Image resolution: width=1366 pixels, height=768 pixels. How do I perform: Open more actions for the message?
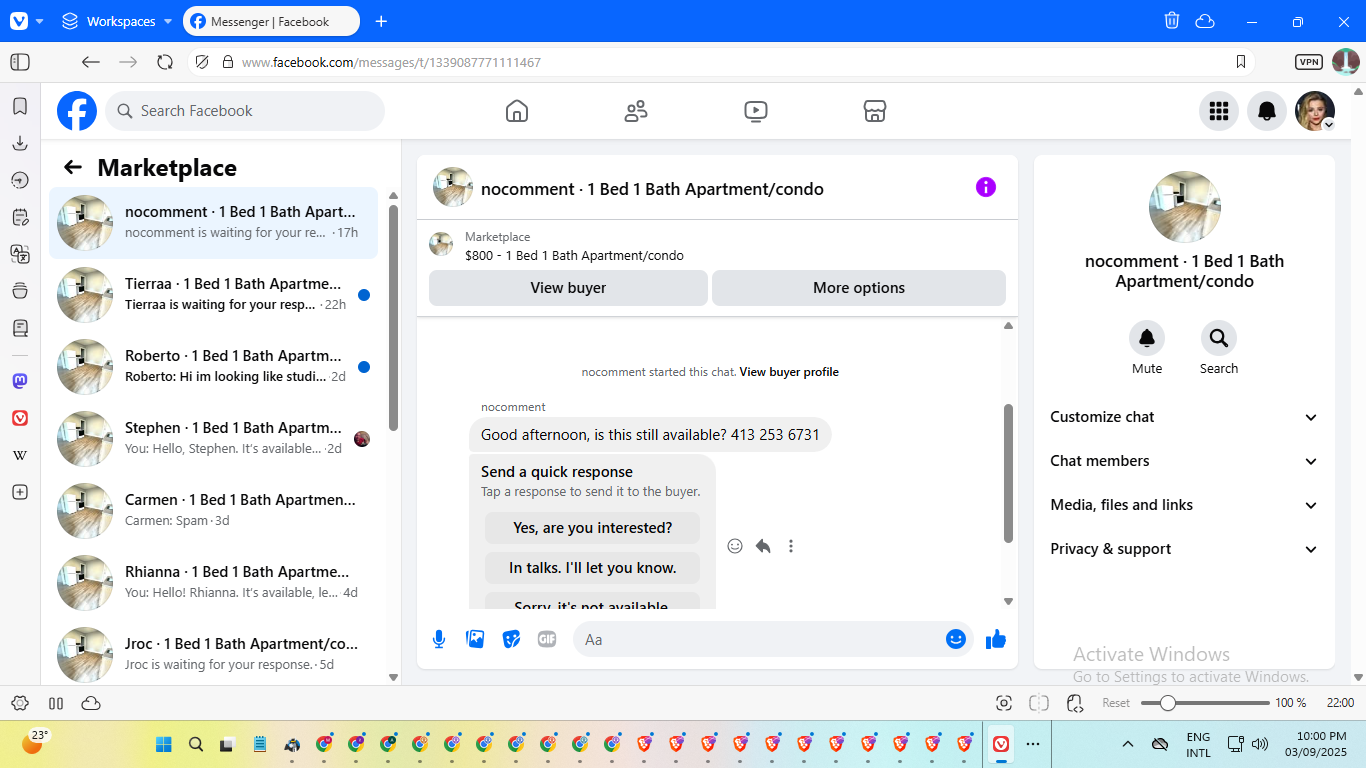coord(791,546)
